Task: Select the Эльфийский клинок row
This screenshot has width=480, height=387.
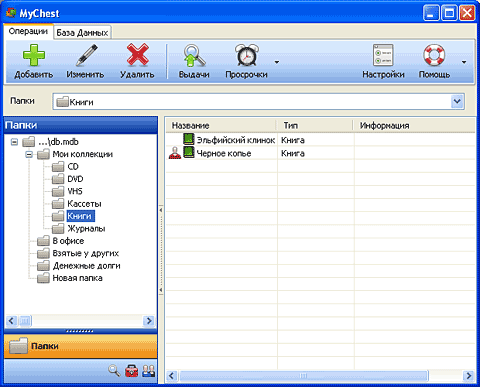Action: click(x=320, y=140)
